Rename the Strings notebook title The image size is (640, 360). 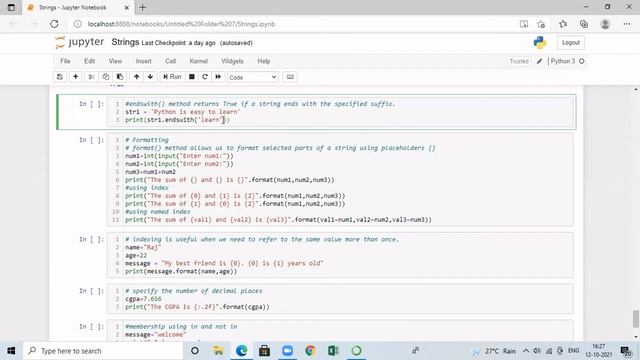tap(125, 42)
